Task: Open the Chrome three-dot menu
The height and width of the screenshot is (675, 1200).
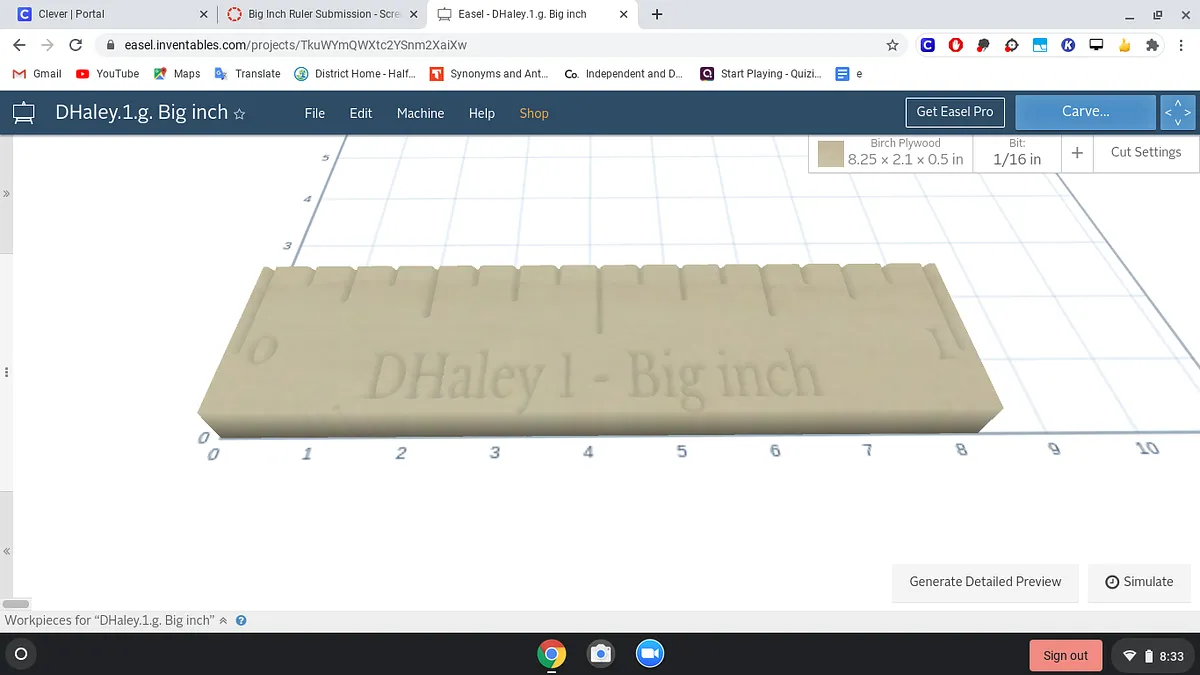Action: [1181, 45]
